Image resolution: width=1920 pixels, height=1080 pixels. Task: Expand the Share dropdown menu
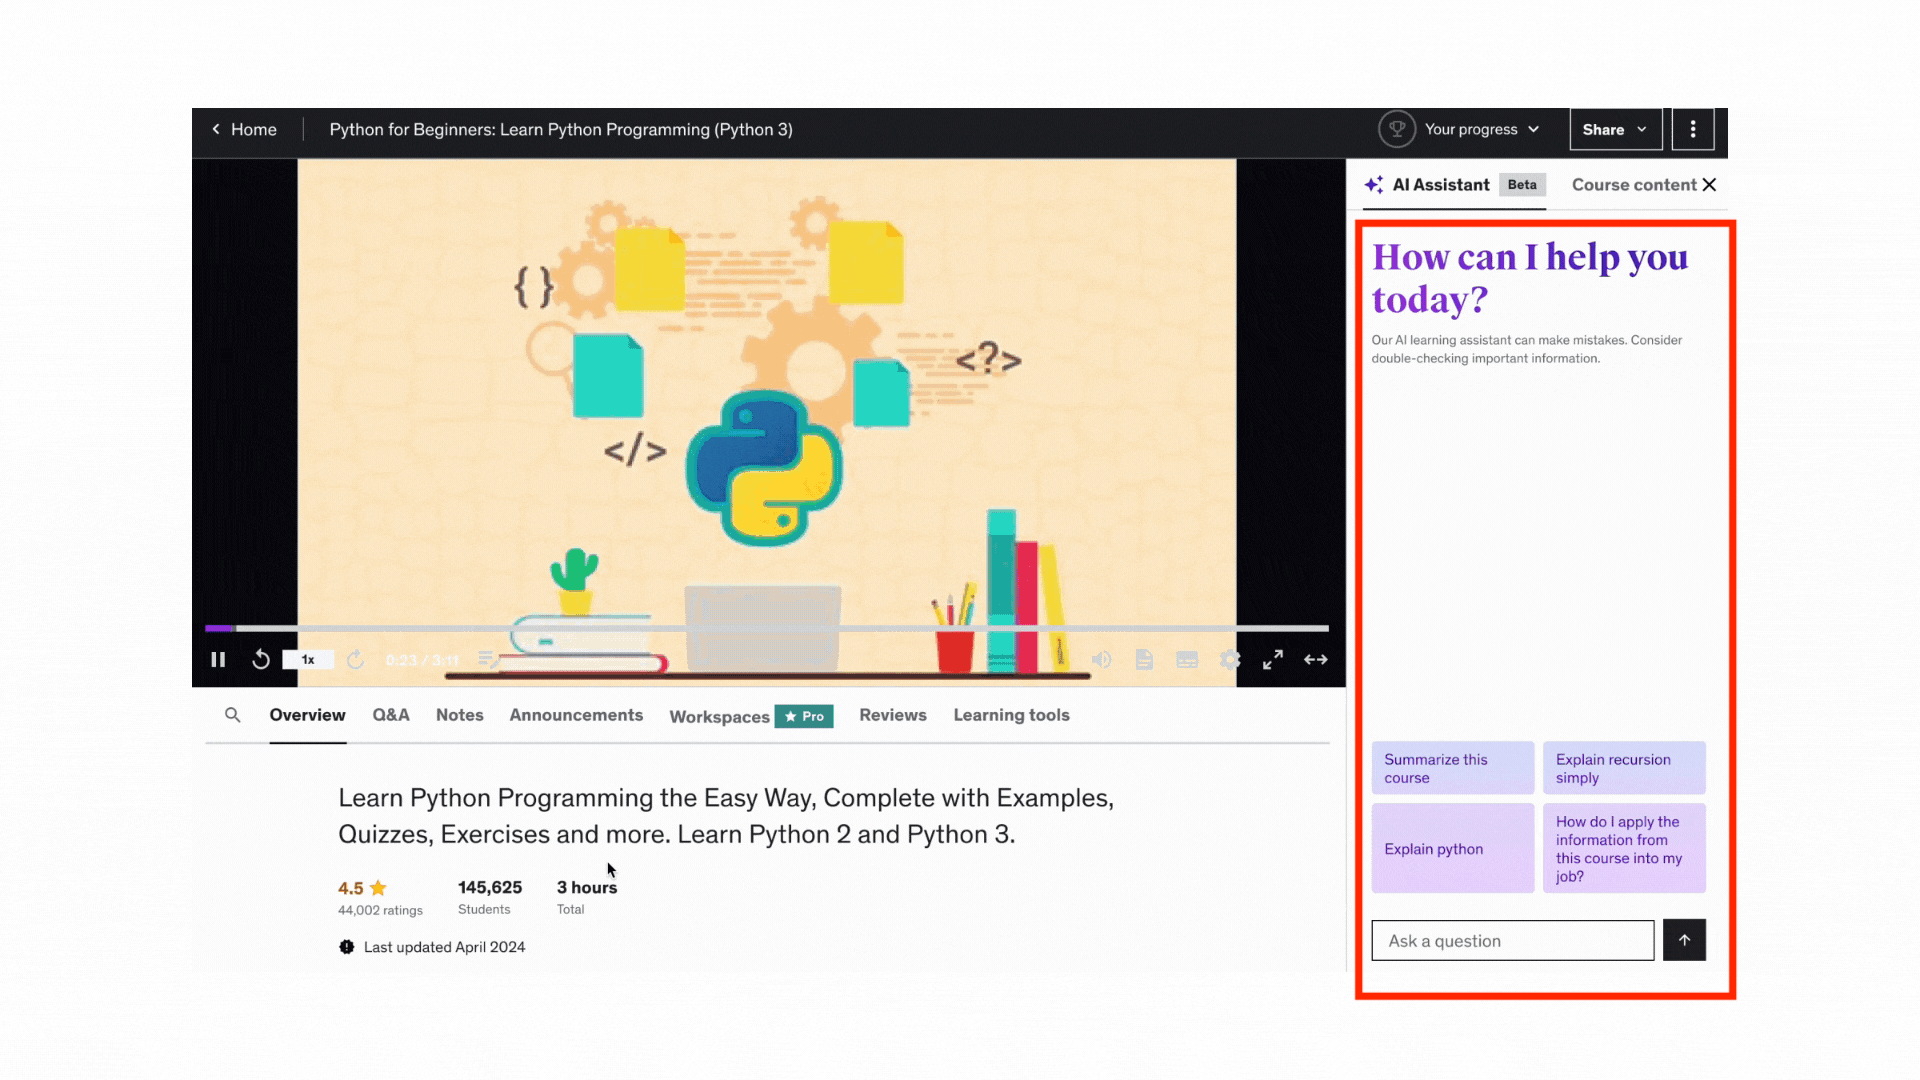[1615, 129]
